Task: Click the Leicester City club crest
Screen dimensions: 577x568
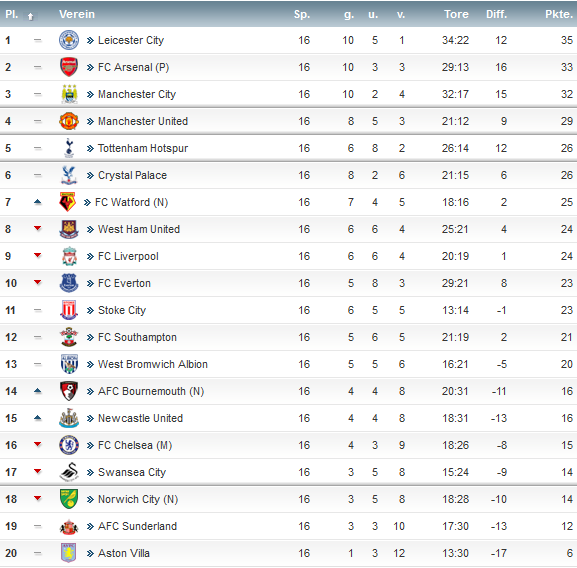Action: [69, 40]
